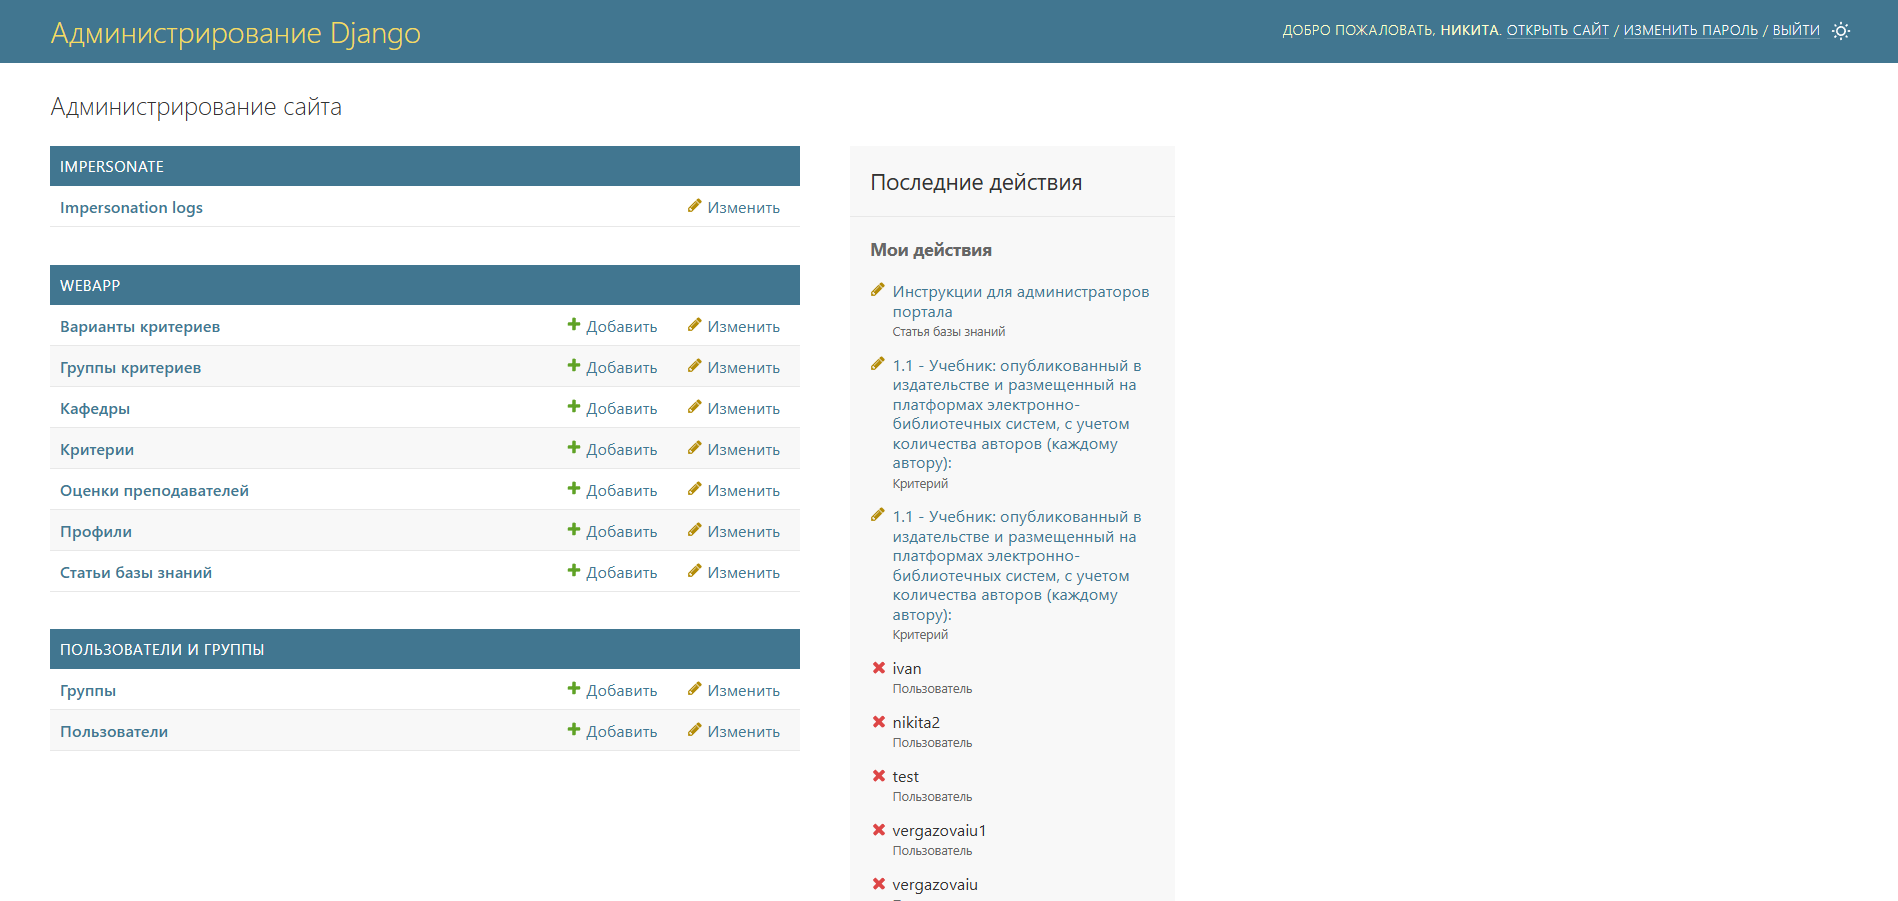Click Изменить for Пользователи
Screen dimensions: 1898x901
point(734,731)
